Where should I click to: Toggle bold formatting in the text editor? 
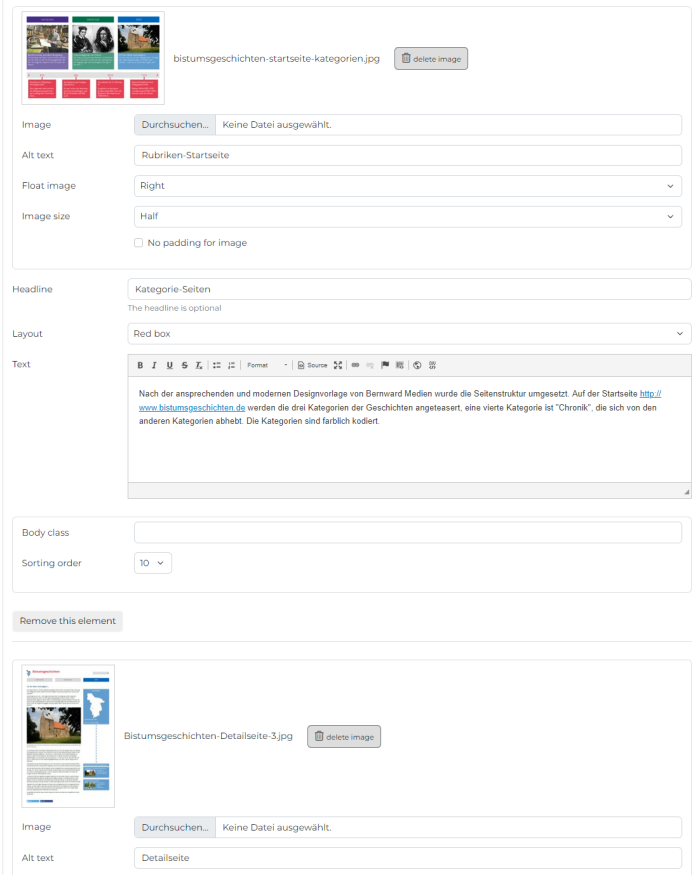pos(140,365)
